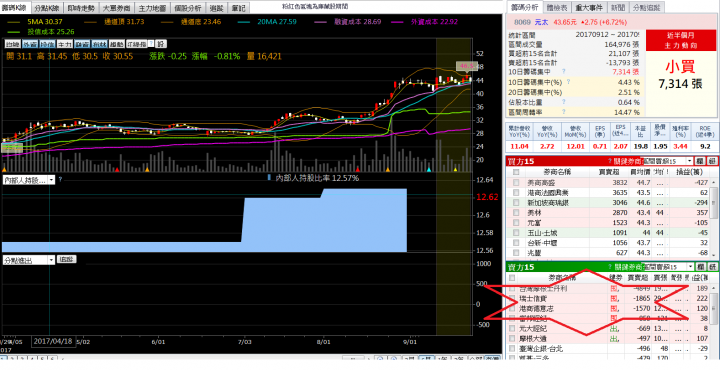Click the cyan triangle marker under volume bars
The image size is (720, 370).
pyautogui.click(x=429, y=170)
